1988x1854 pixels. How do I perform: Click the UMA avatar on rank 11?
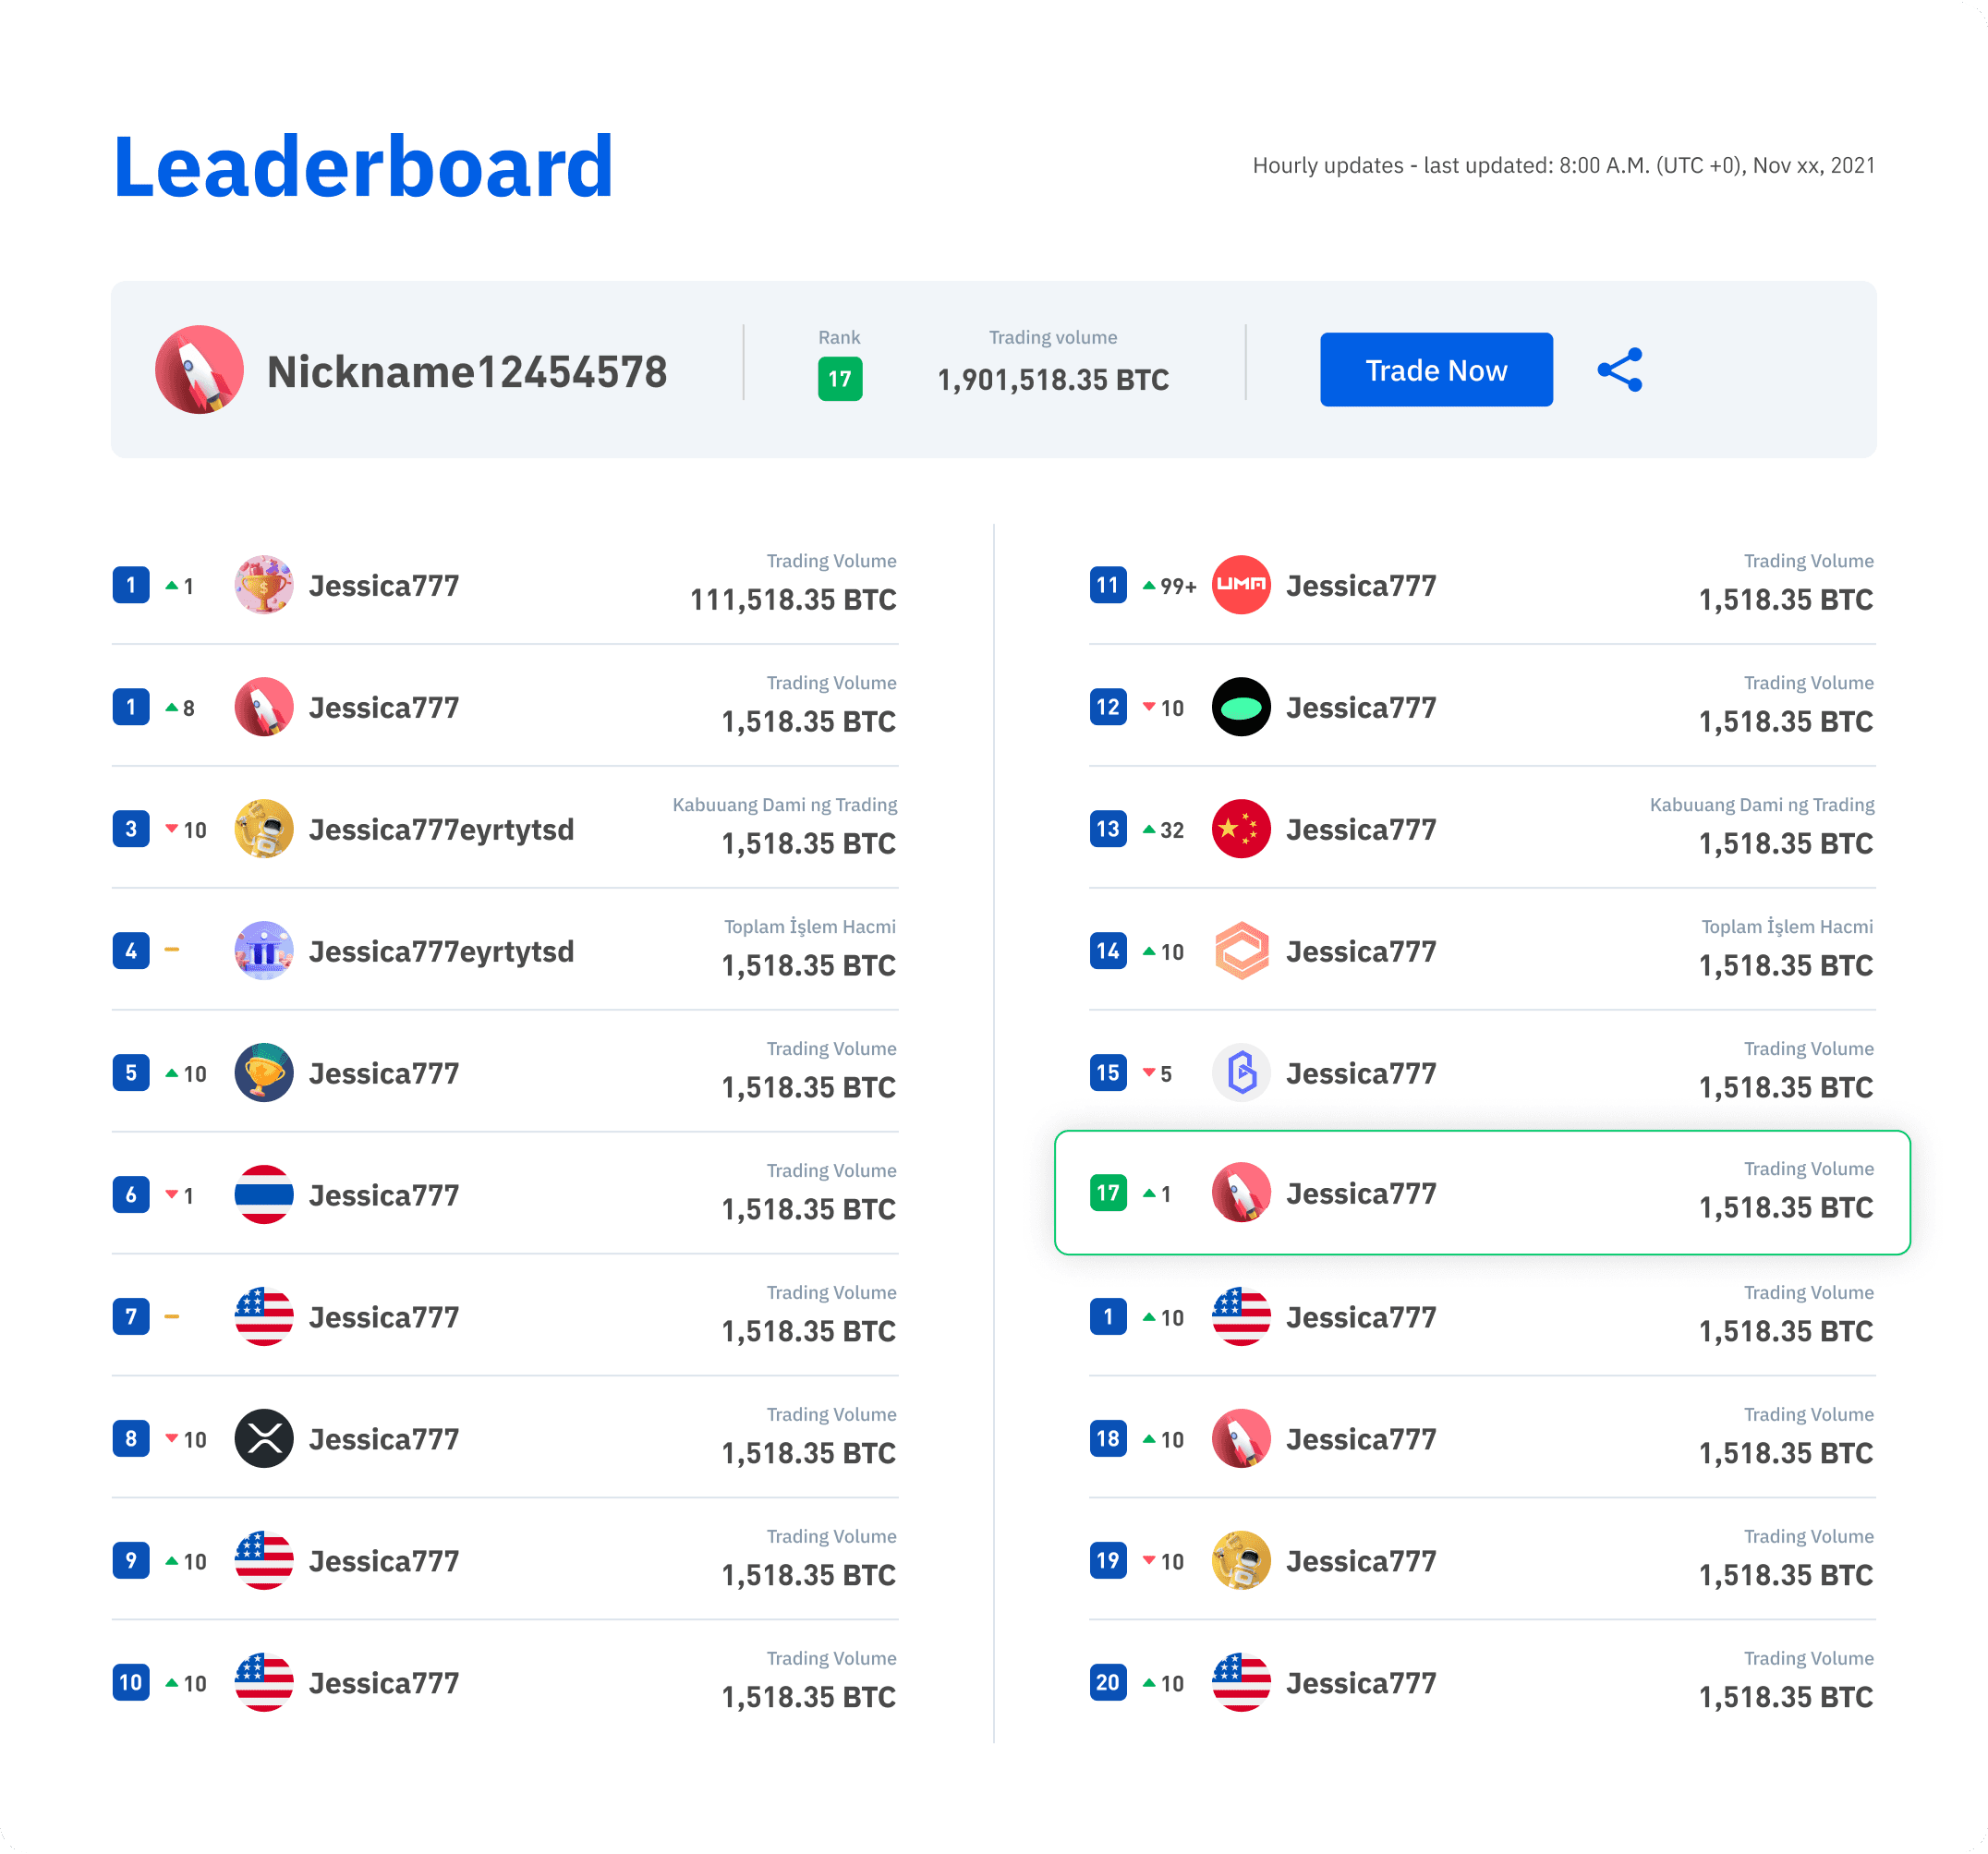(1240, 585)
